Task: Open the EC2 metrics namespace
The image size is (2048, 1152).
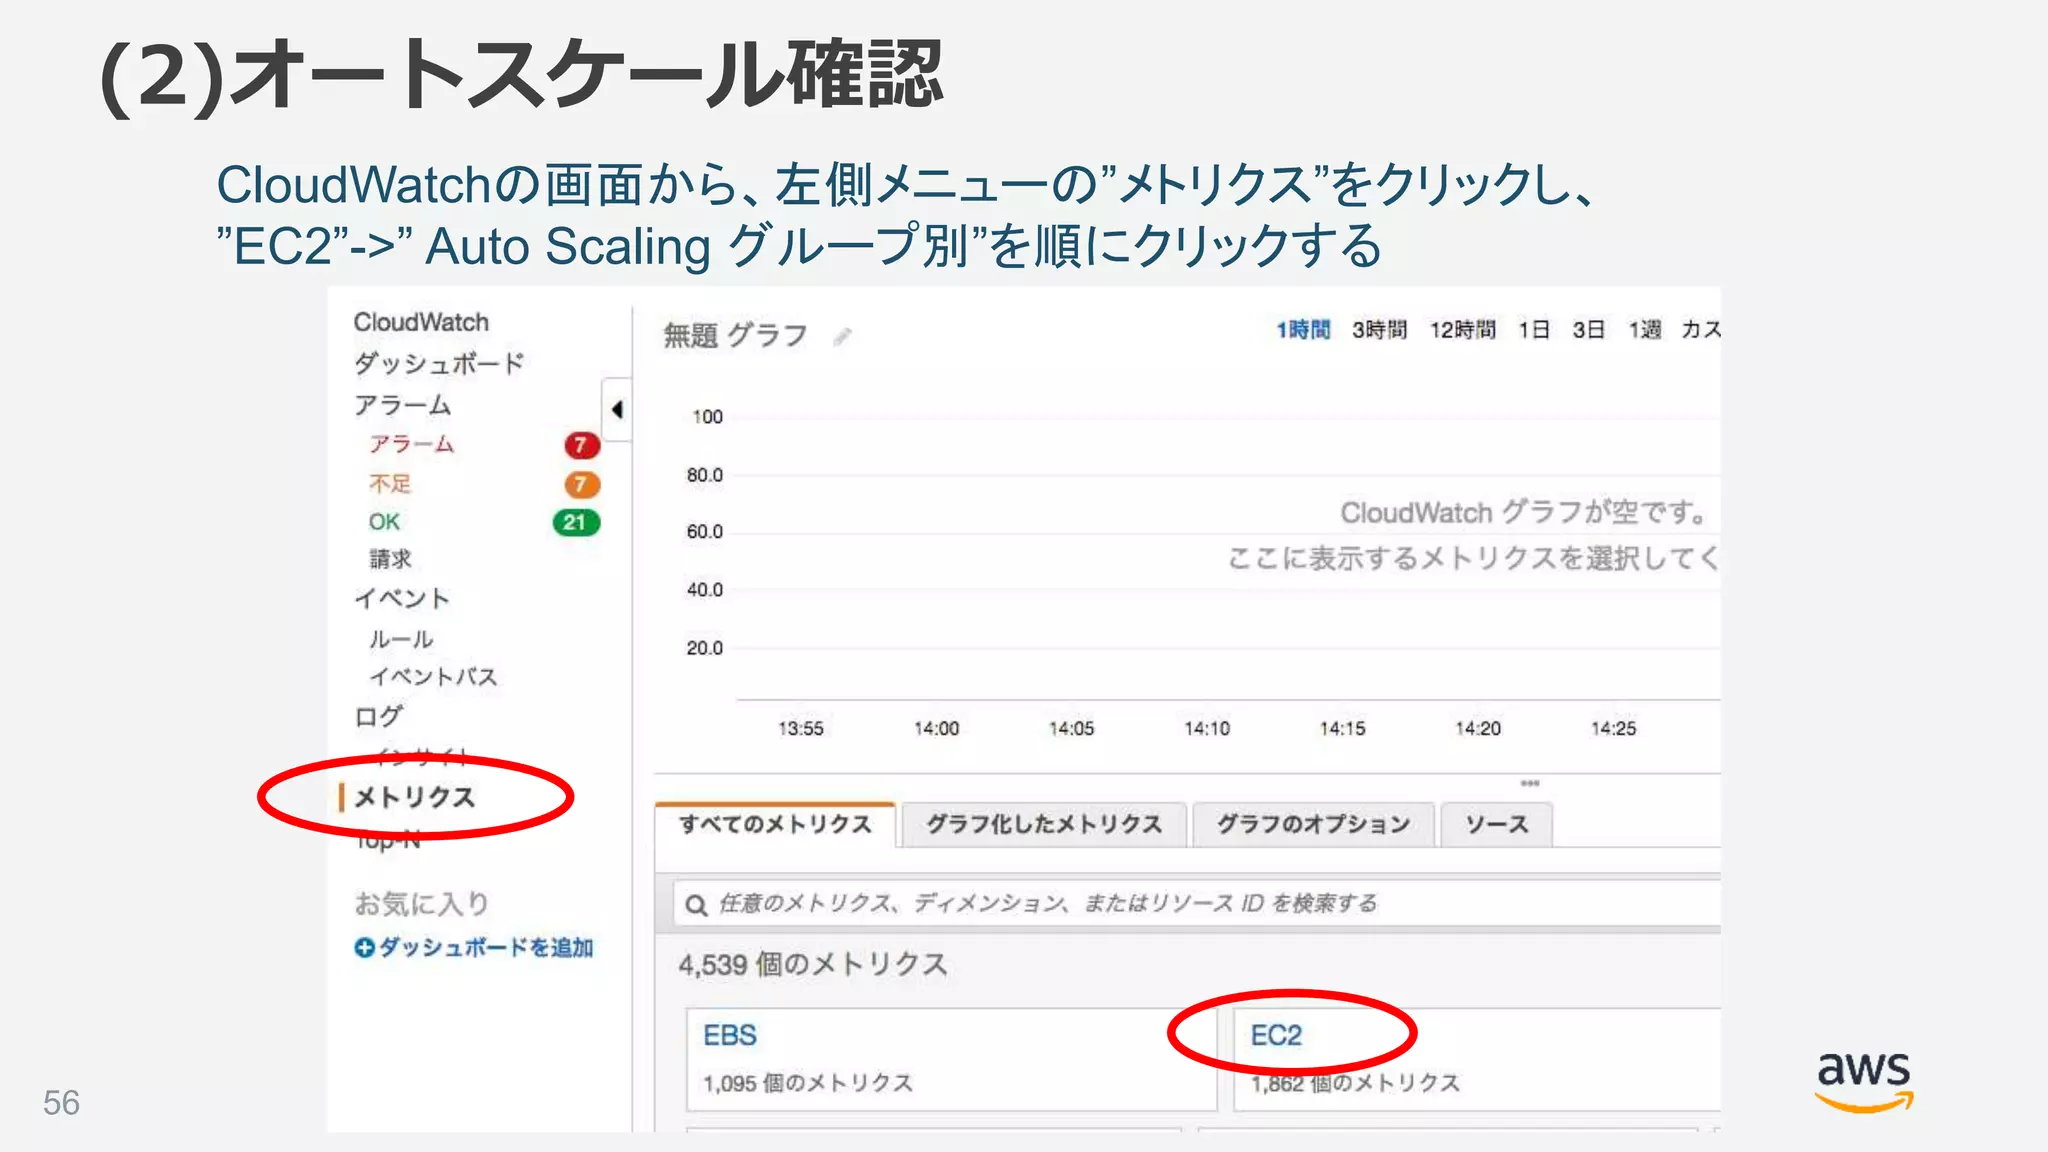Action: click(x=1276, y=1035)
